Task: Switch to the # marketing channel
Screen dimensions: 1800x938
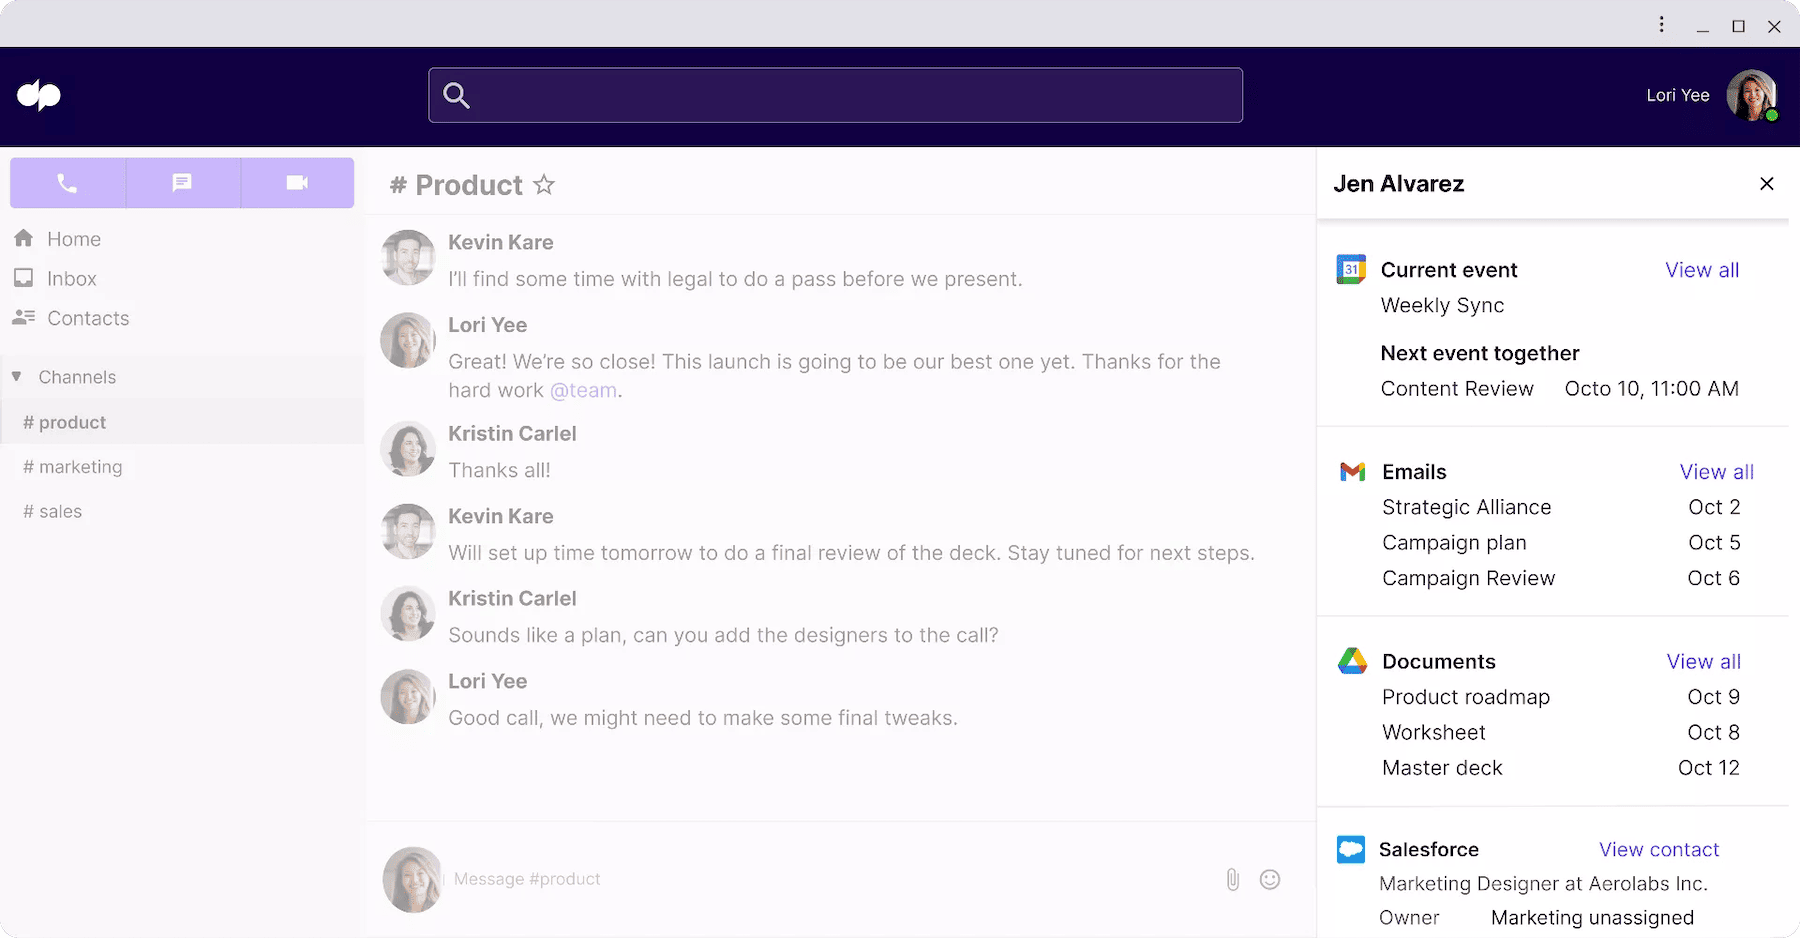Action: tap(74, 466)
